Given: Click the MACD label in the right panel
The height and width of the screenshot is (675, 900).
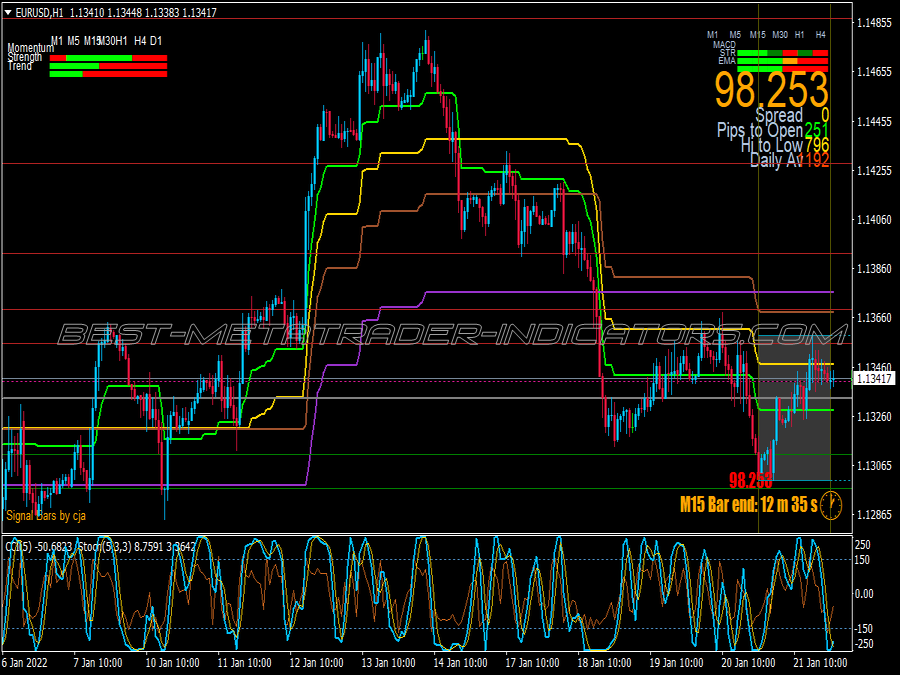Looking at the screenshot, I should (724, 44).
